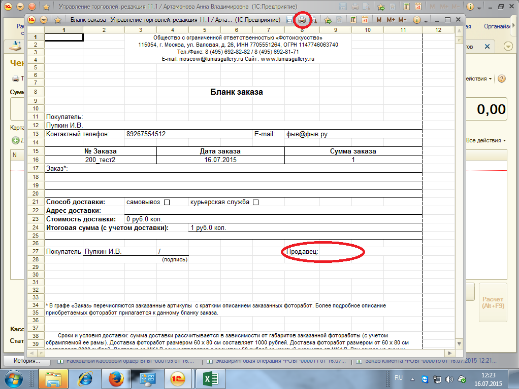Expand the arrow beside the main window info icon
Viewport: 519px width, 389px height.
coord(479,8)
